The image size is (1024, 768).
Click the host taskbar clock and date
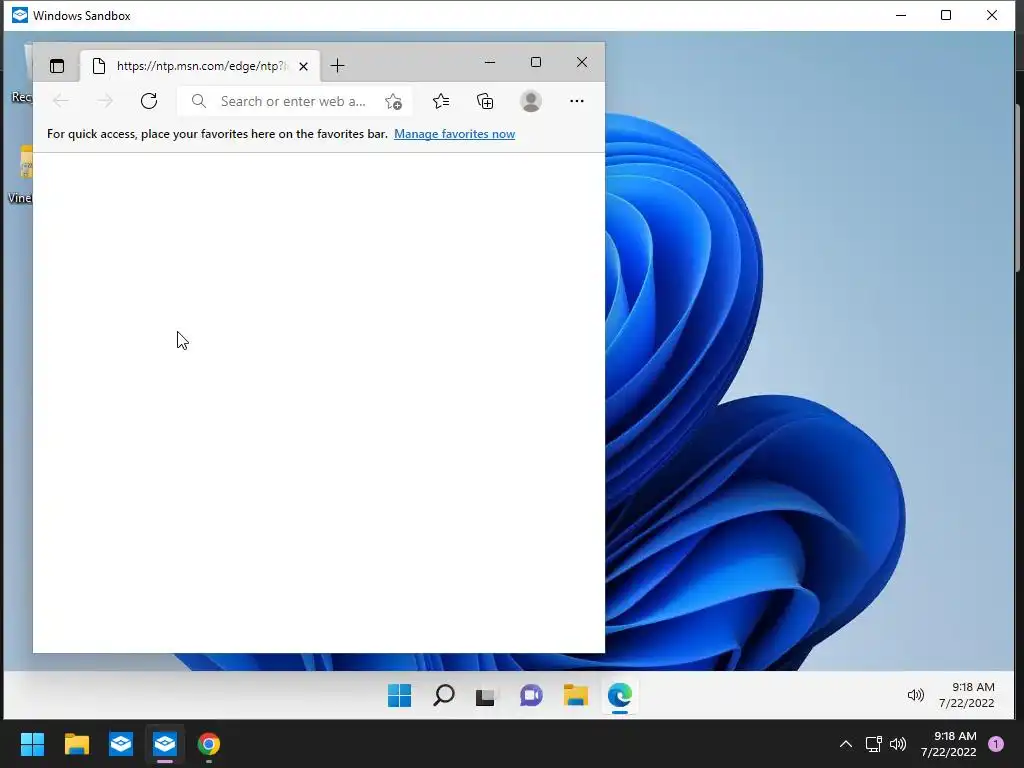949,744
